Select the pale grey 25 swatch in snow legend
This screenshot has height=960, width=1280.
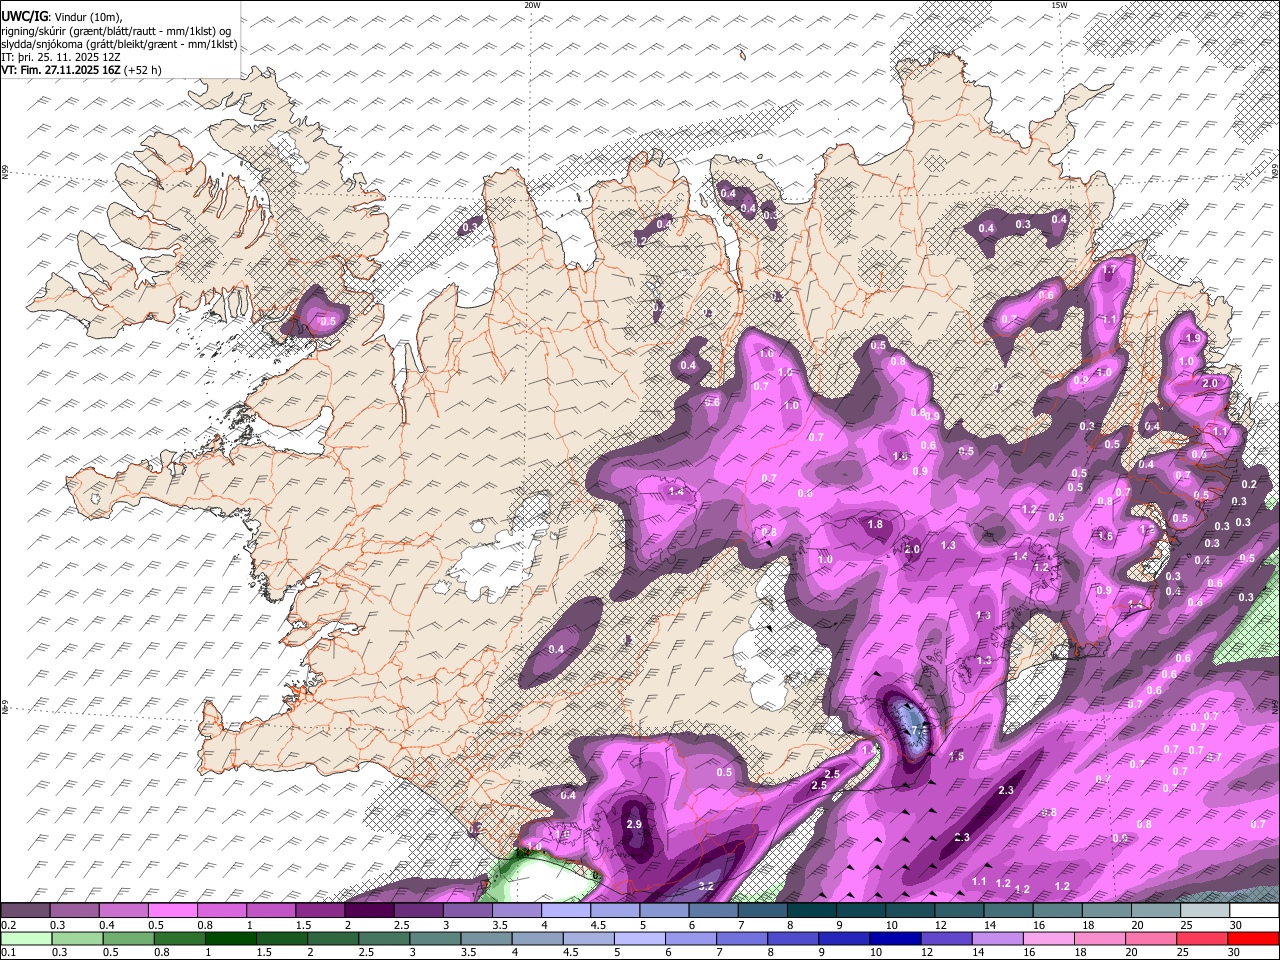(1204, 911)
